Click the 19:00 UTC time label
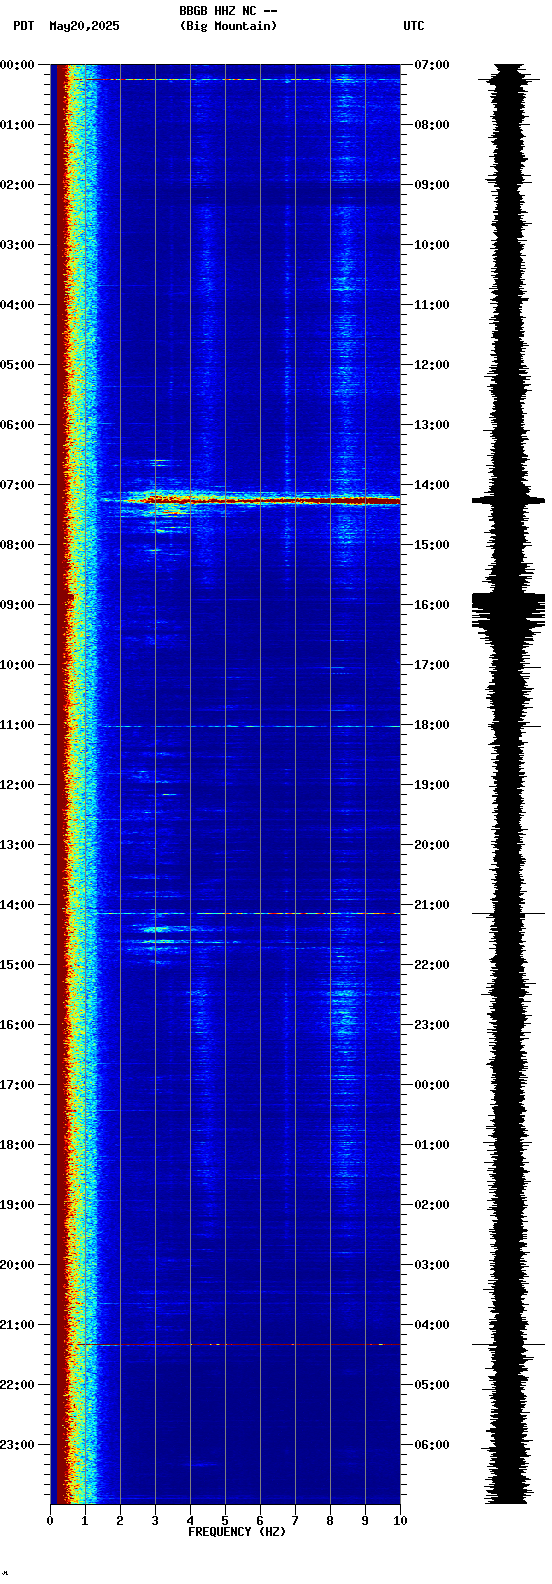 [x=432, y=785]
